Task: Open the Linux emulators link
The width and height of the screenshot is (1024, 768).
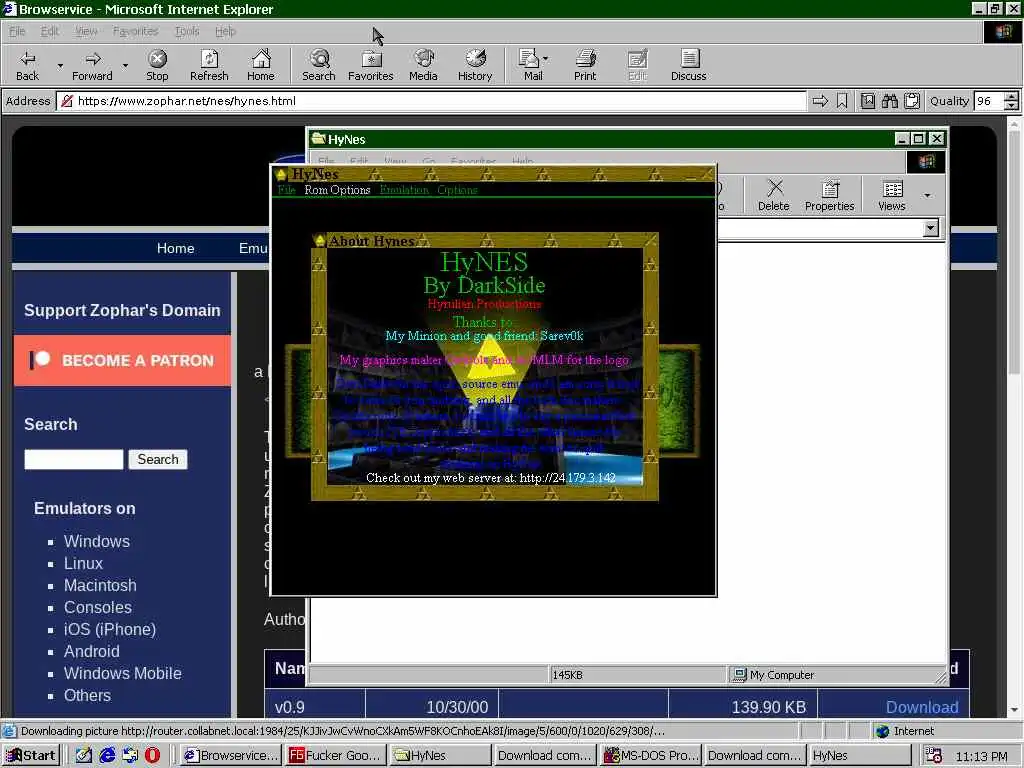Action: [x=83, y=564]
